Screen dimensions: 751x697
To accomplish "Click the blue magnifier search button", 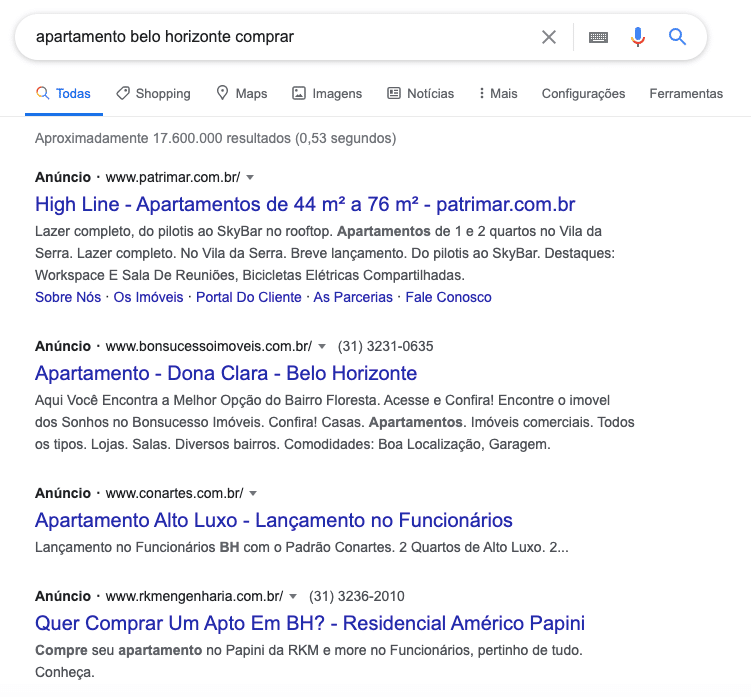I will 677,36.
